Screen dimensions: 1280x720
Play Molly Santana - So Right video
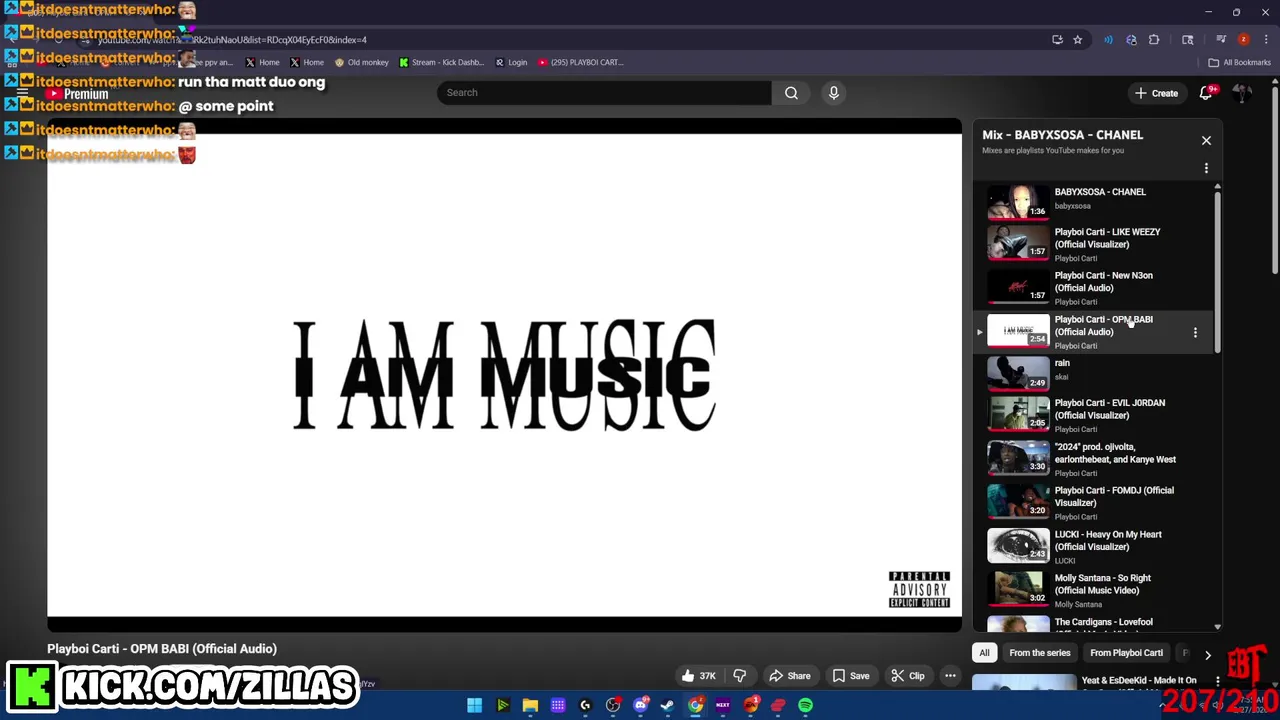pyautogui.click(x=1092, y=590)
